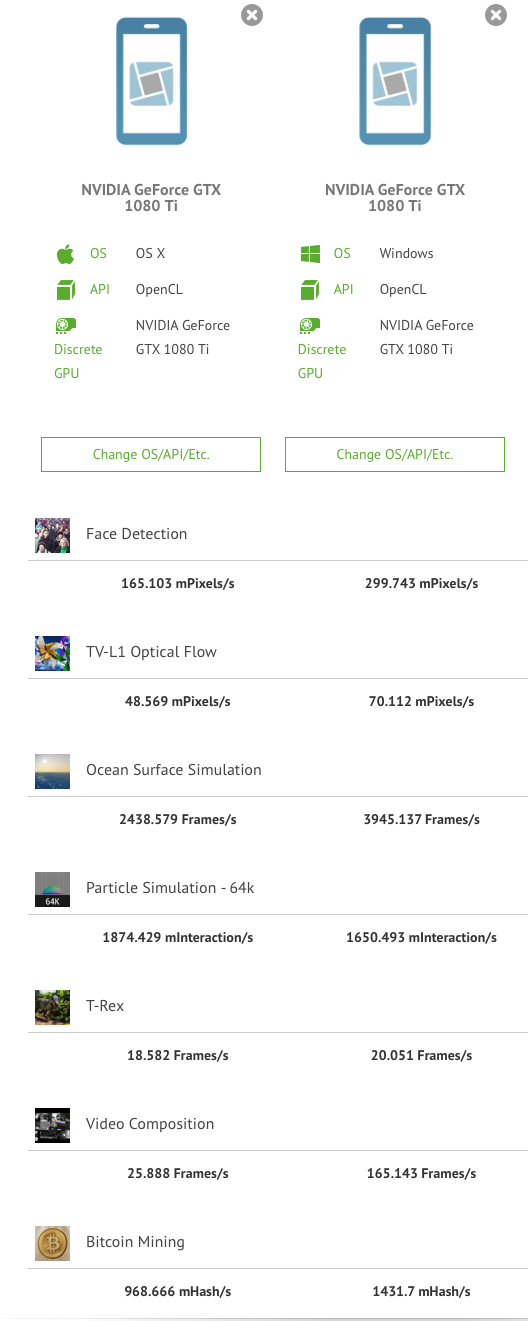Click the Discrete GPU icon in right column
Viewport: 528px width, 1321px height.
click(x=310, y=325)
